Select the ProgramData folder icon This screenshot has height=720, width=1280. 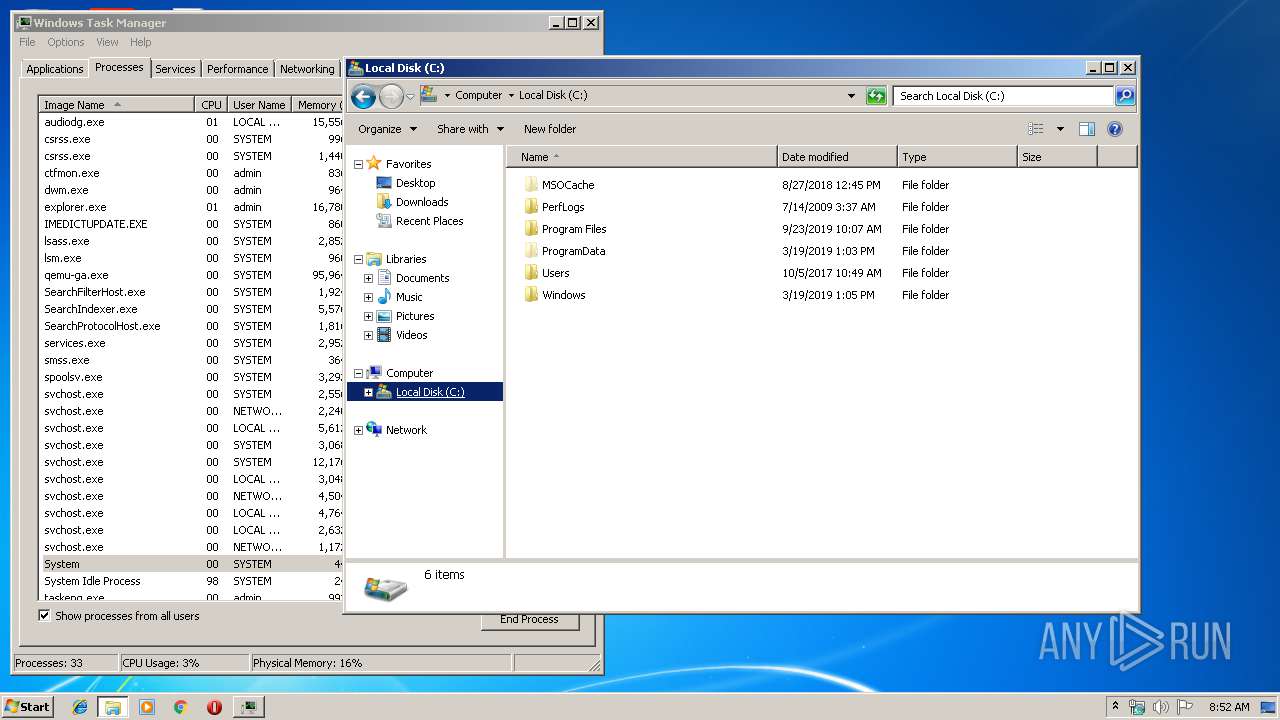tap(531, 251)
